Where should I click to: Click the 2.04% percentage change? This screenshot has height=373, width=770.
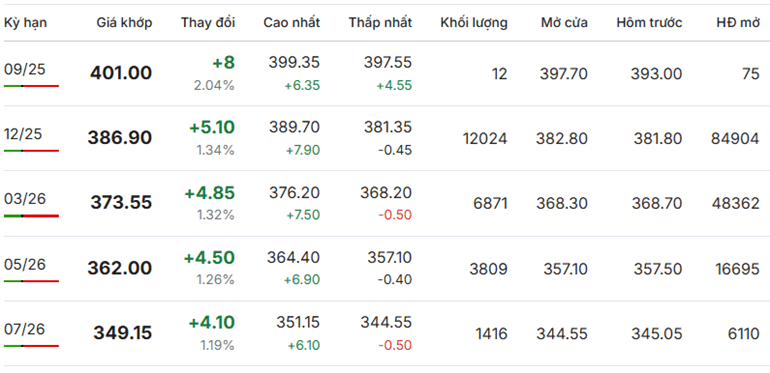click(214, 85)
